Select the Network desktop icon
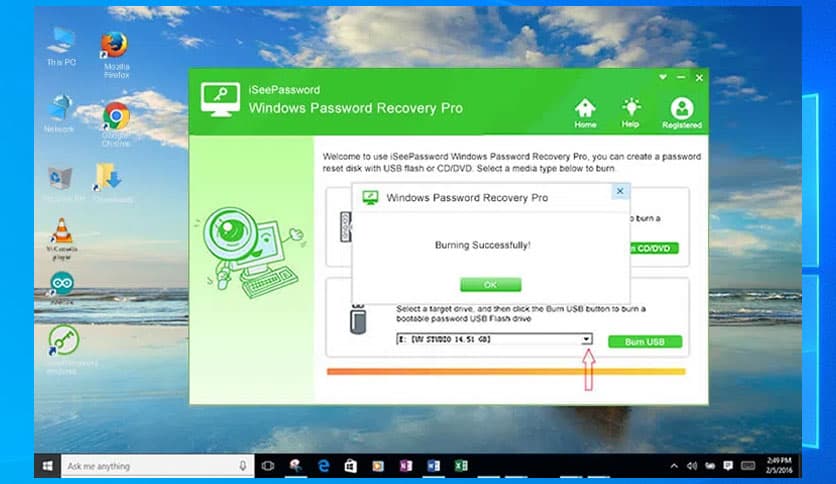 coord(59,113)
